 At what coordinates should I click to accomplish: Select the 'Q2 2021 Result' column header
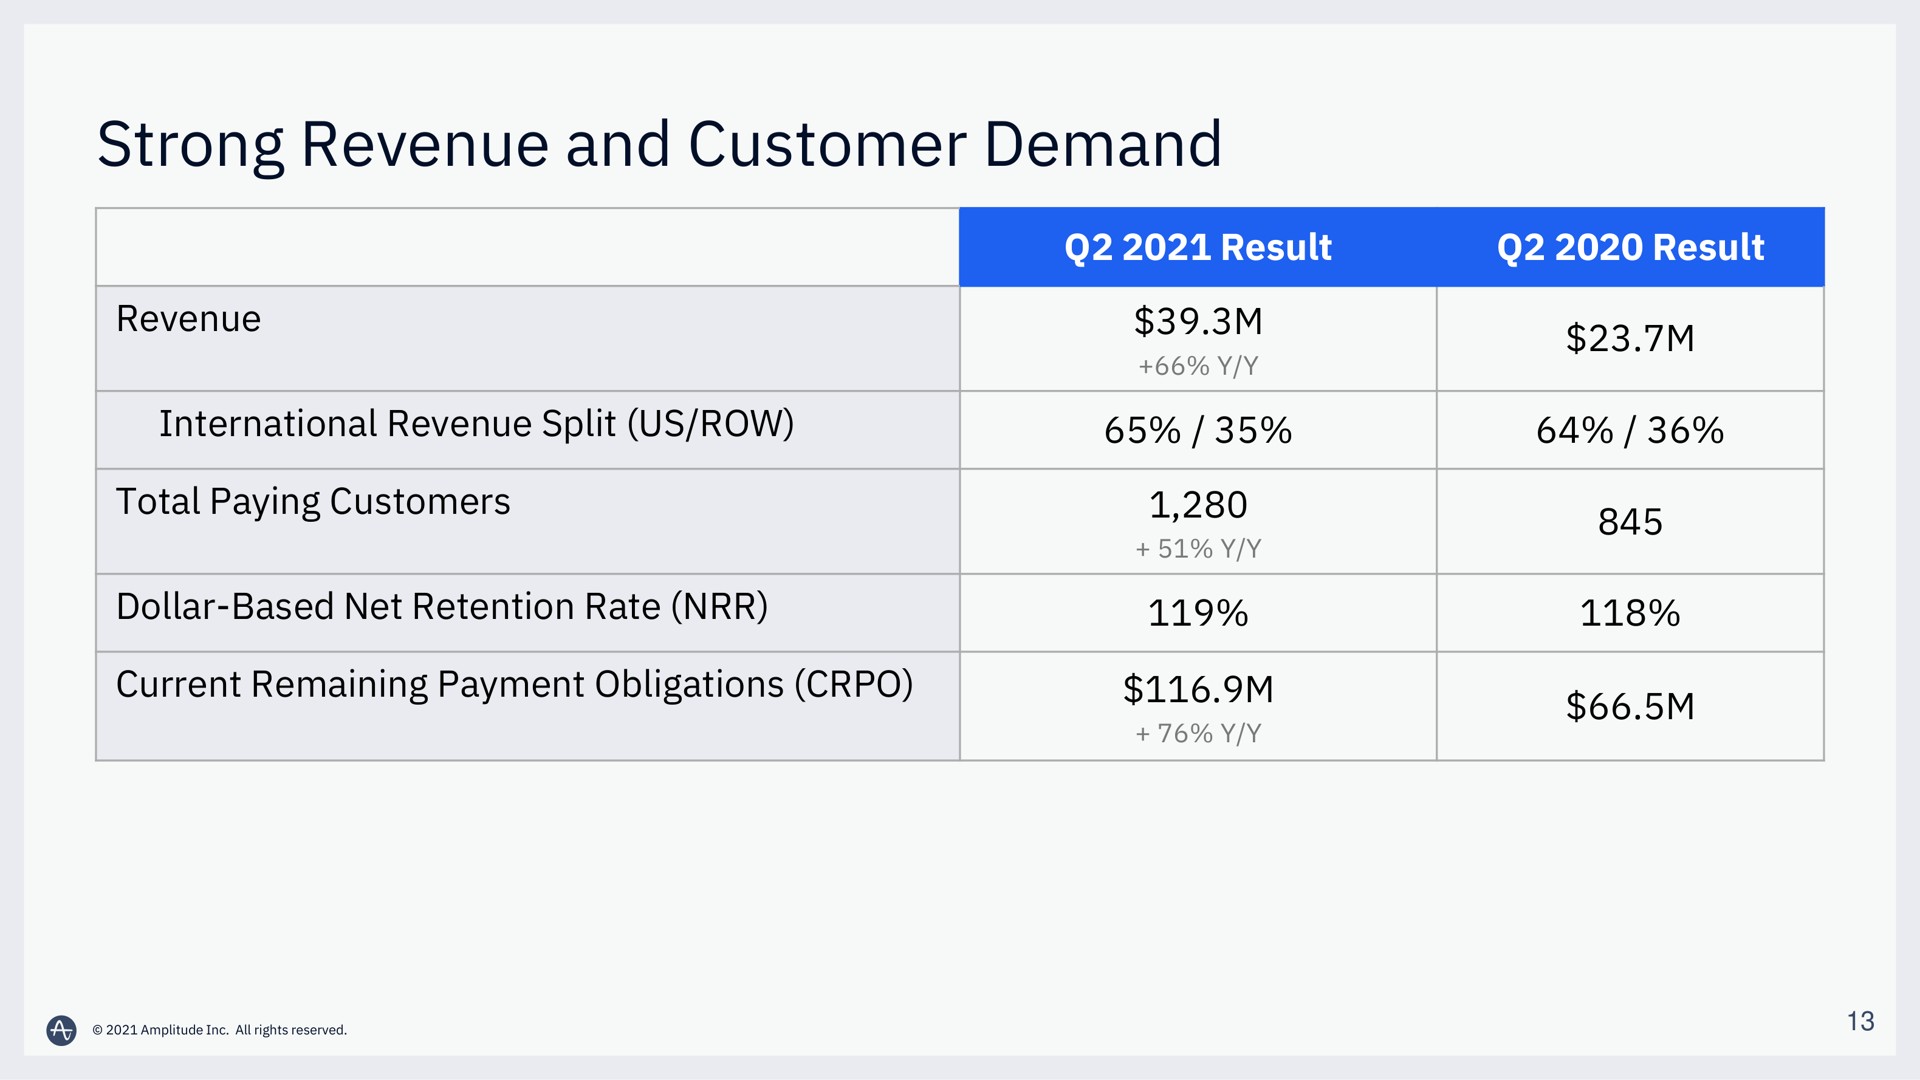coord(1197,247)
